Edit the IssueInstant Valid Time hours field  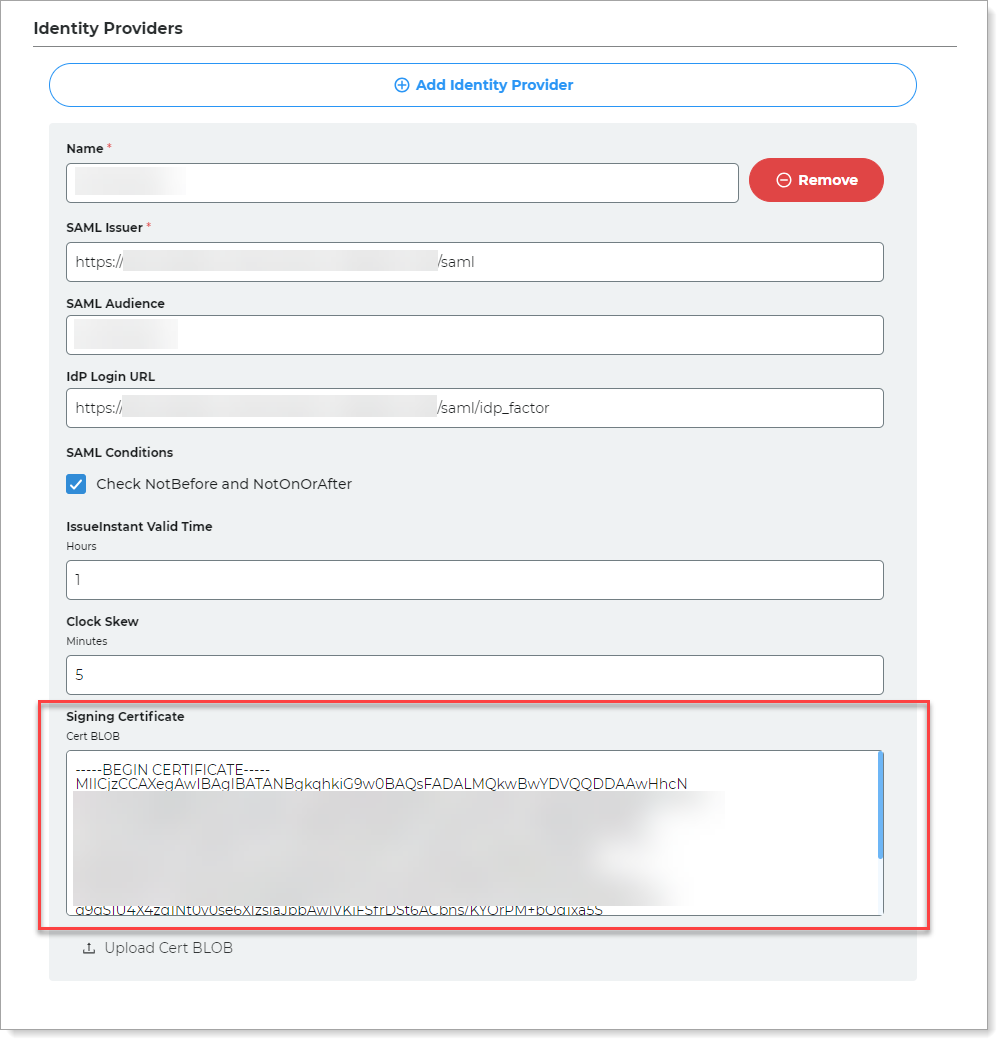(x=474, y=580)
